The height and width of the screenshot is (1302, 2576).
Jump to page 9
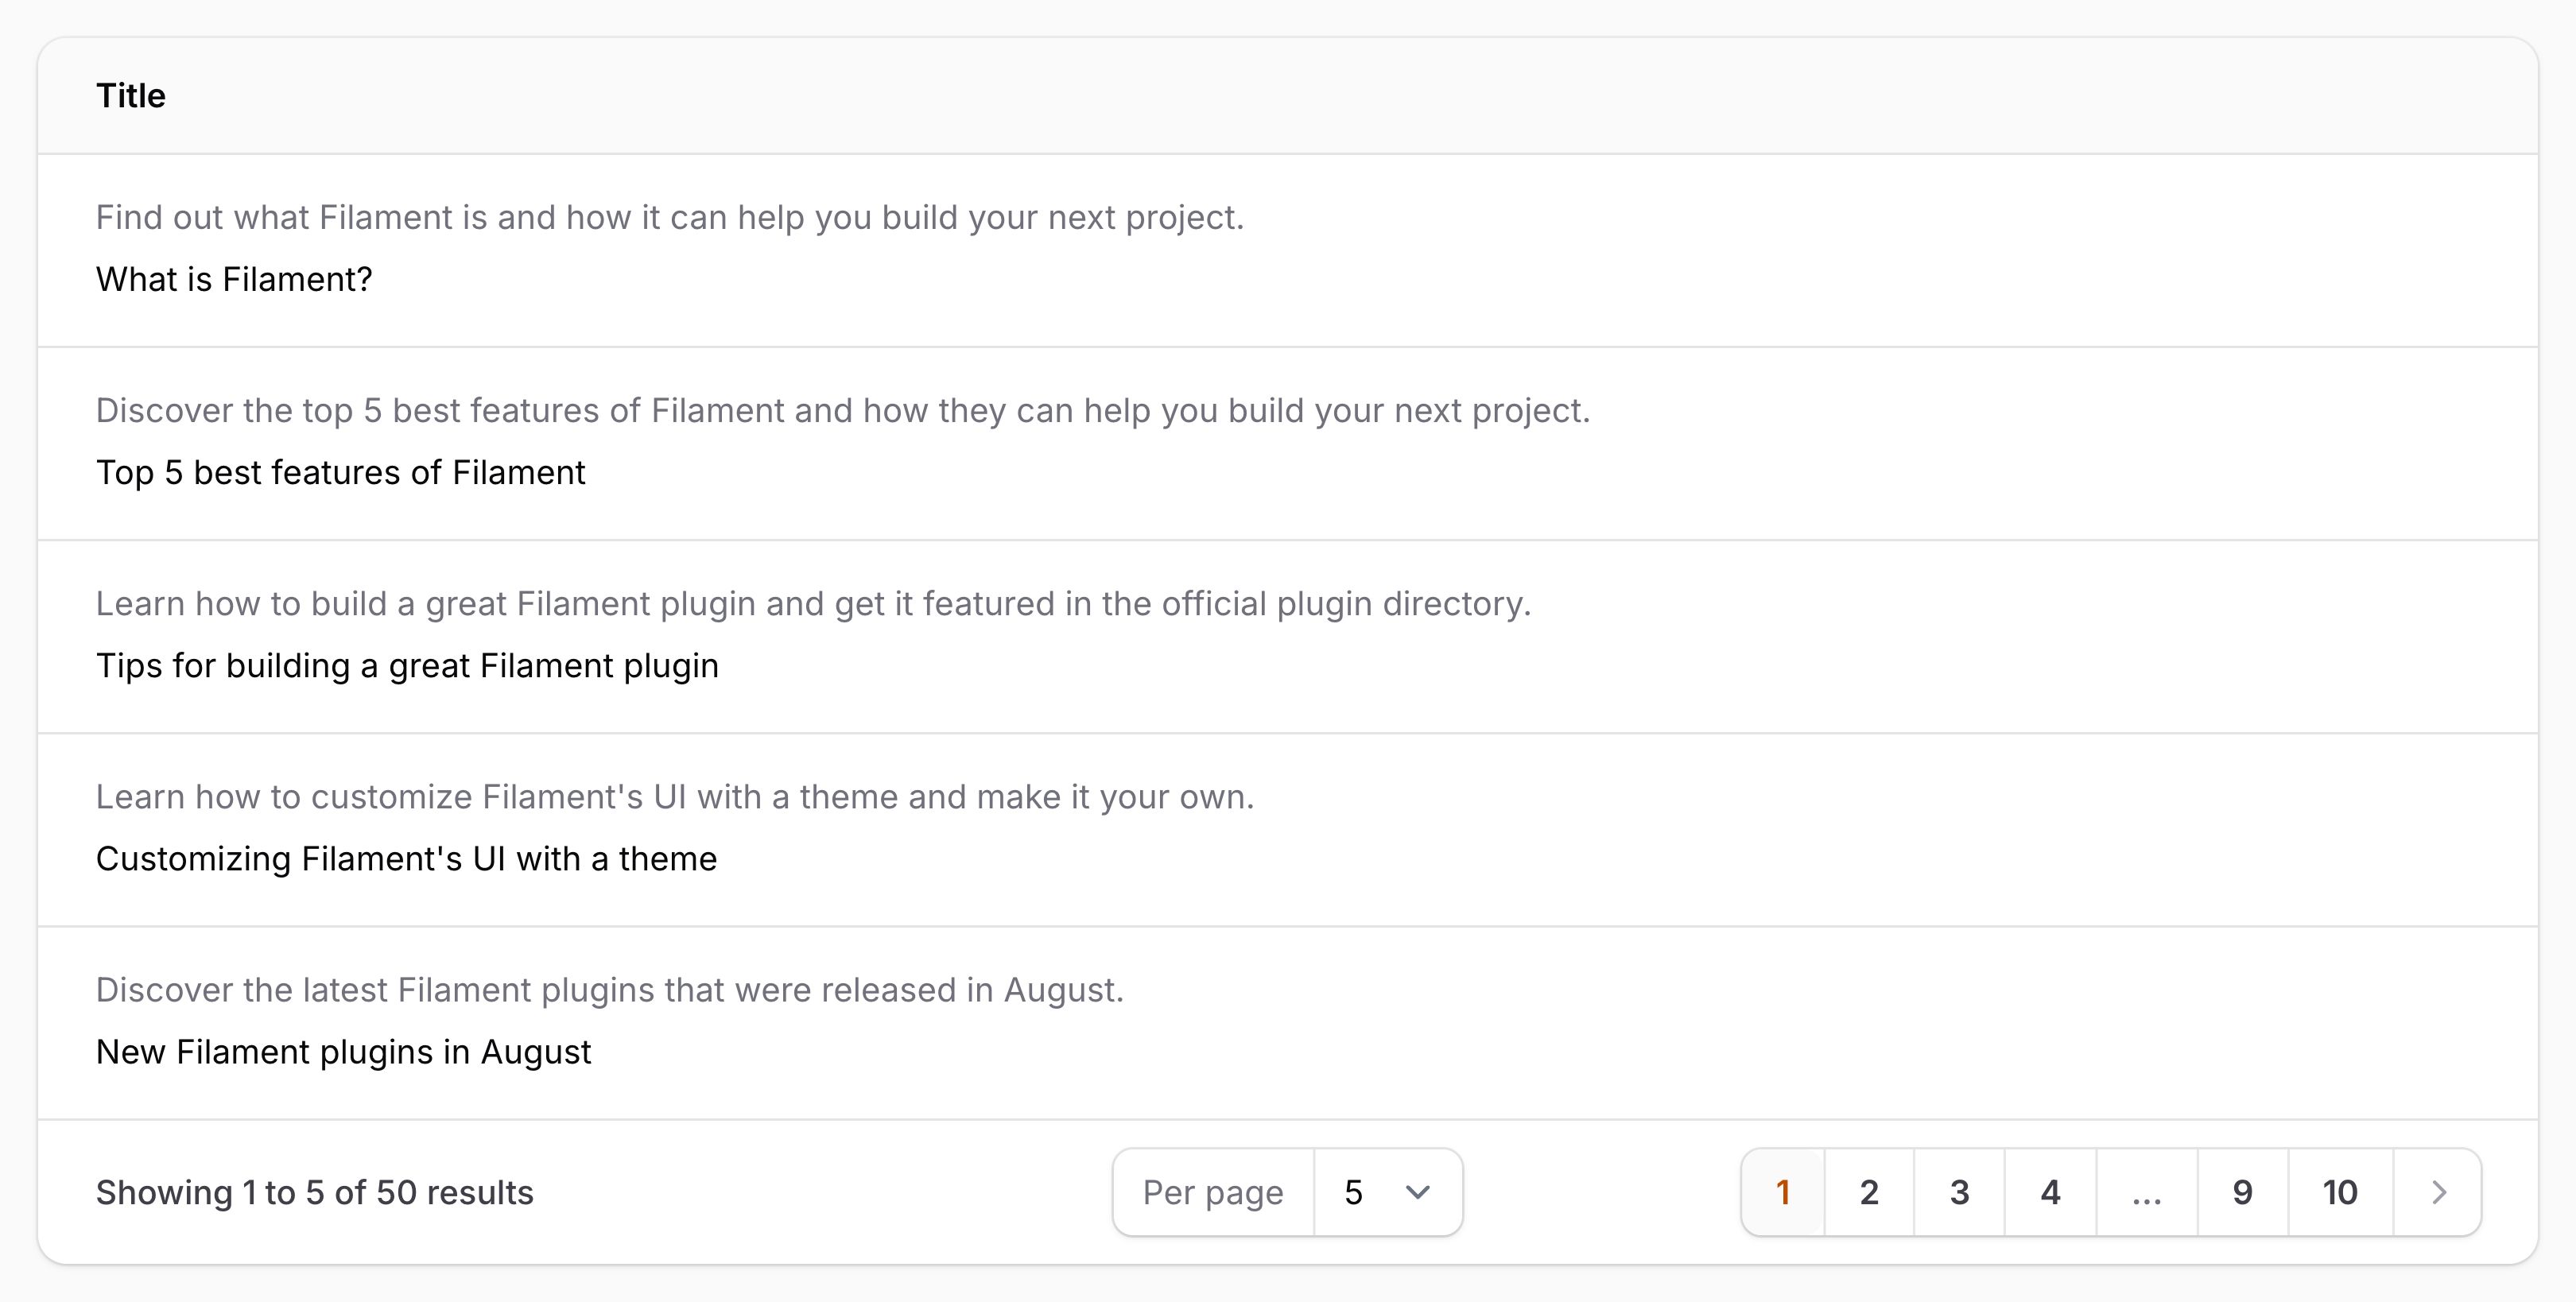click(x=2242, y=1192)
